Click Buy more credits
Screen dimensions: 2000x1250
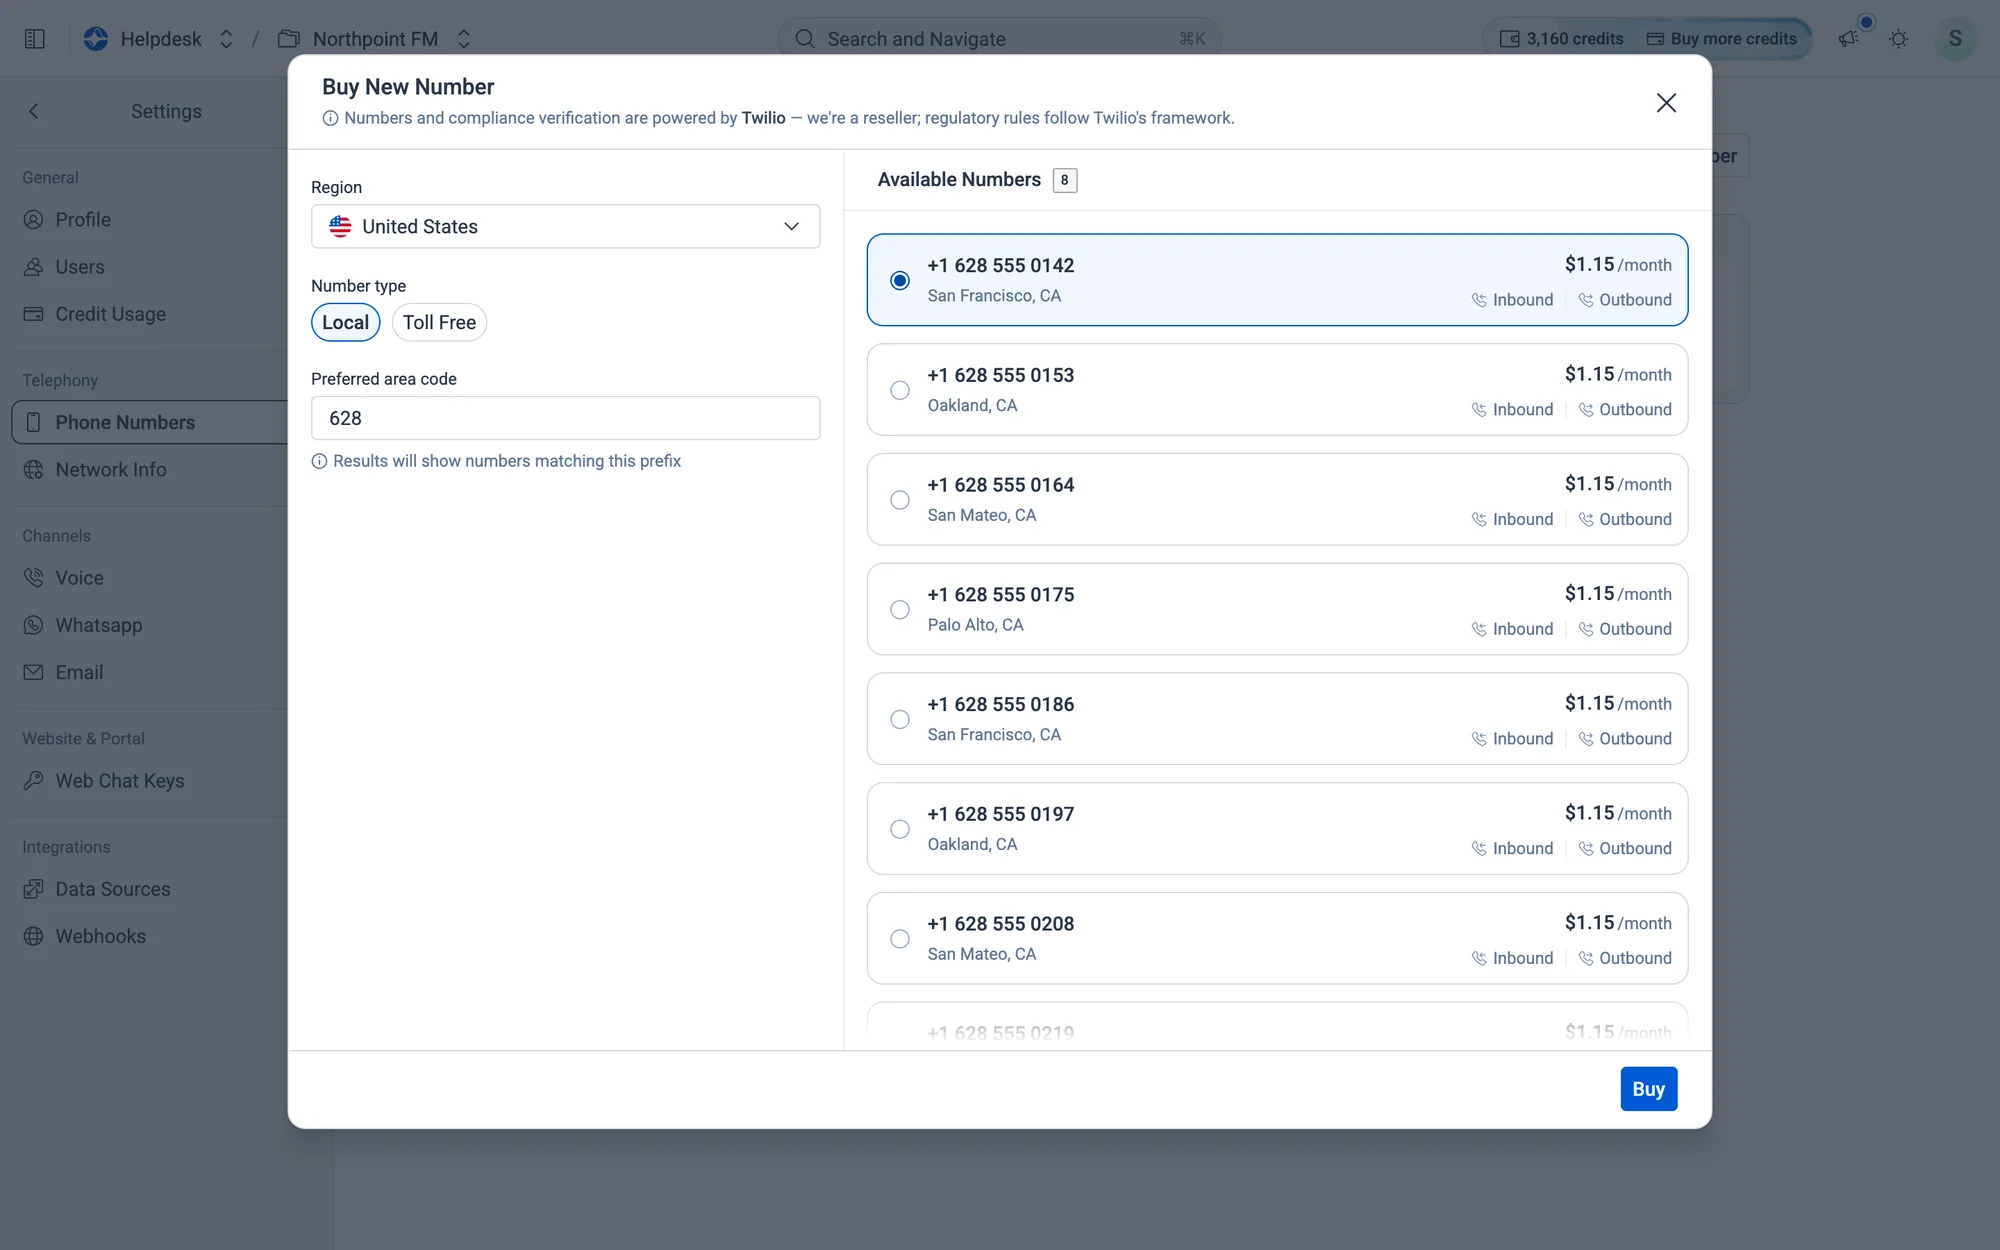[x=1722, y=39]
